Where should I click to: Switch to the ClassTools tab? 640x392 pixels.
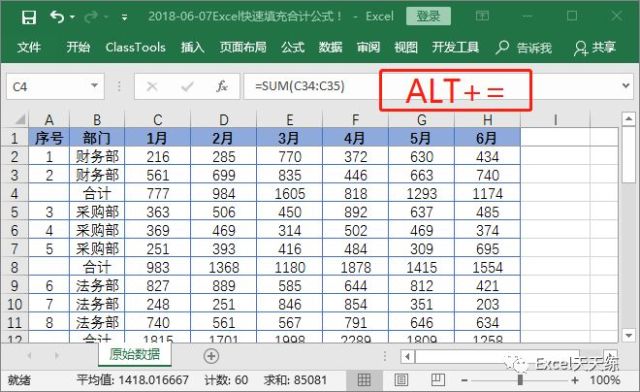pyautogui.click(x=136, y=47)
